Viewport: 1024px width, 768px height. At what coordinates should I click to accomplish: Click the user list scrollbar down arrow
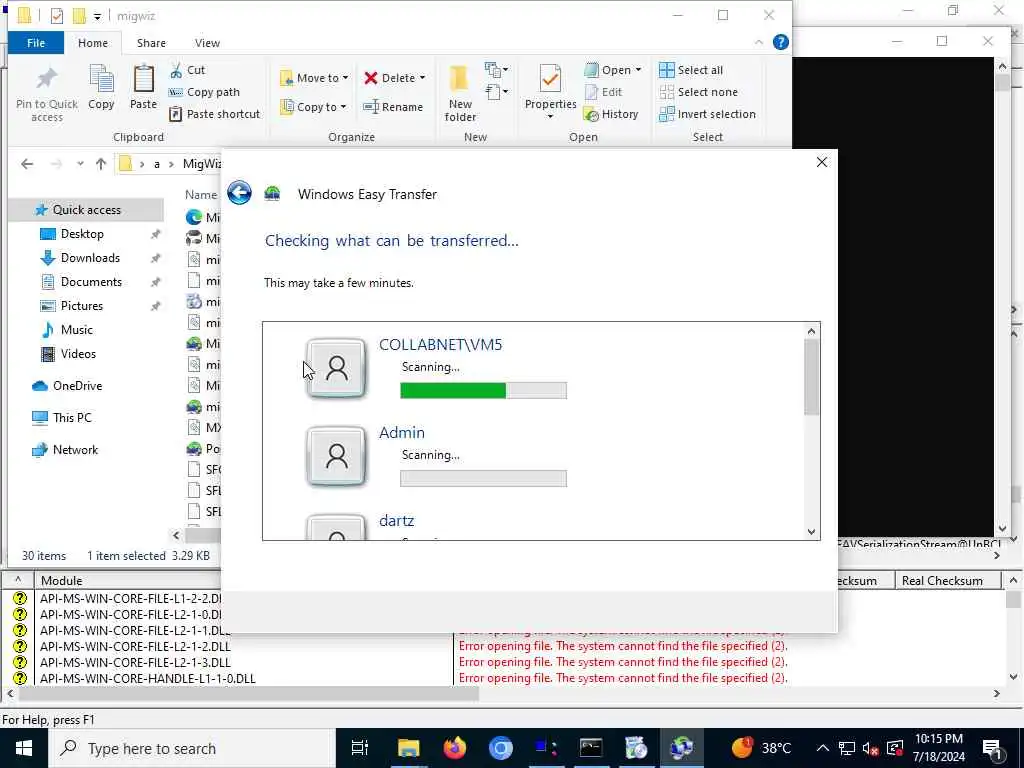(811, 532)
